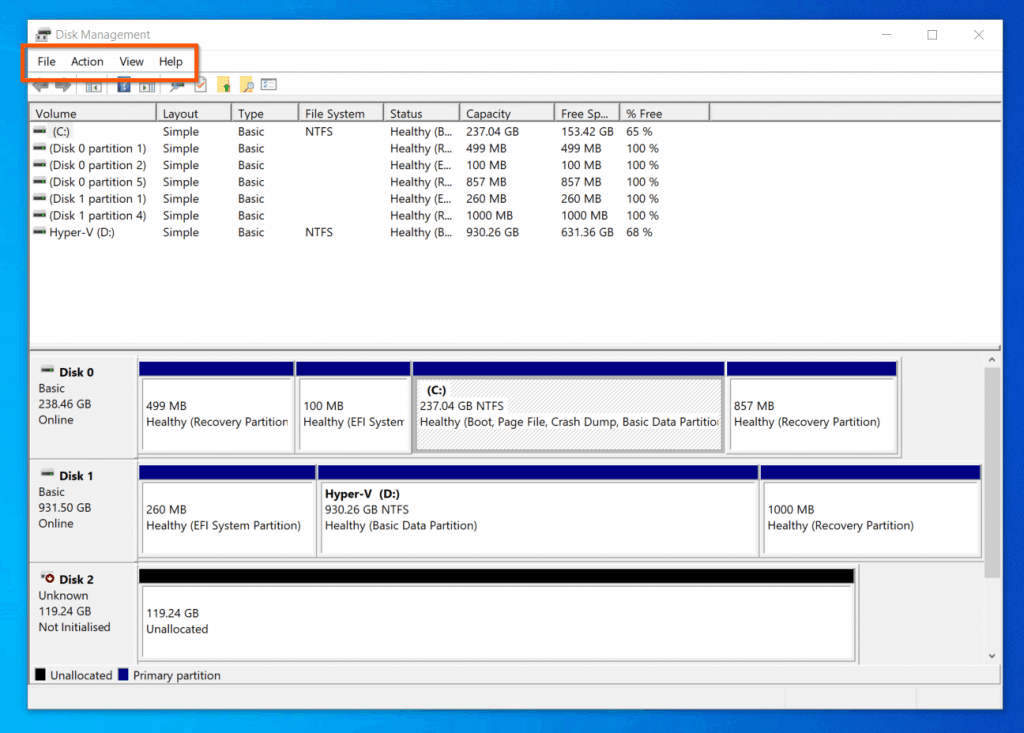
Task: Click the document with checkmark toolbar icon
Action: click(200, 85)
